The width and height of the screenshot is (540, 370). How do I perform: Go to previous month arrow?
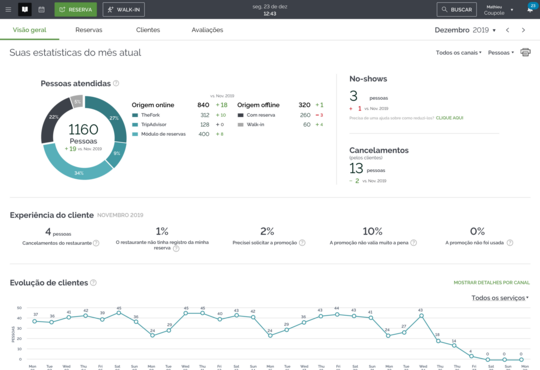pos(508,30)
